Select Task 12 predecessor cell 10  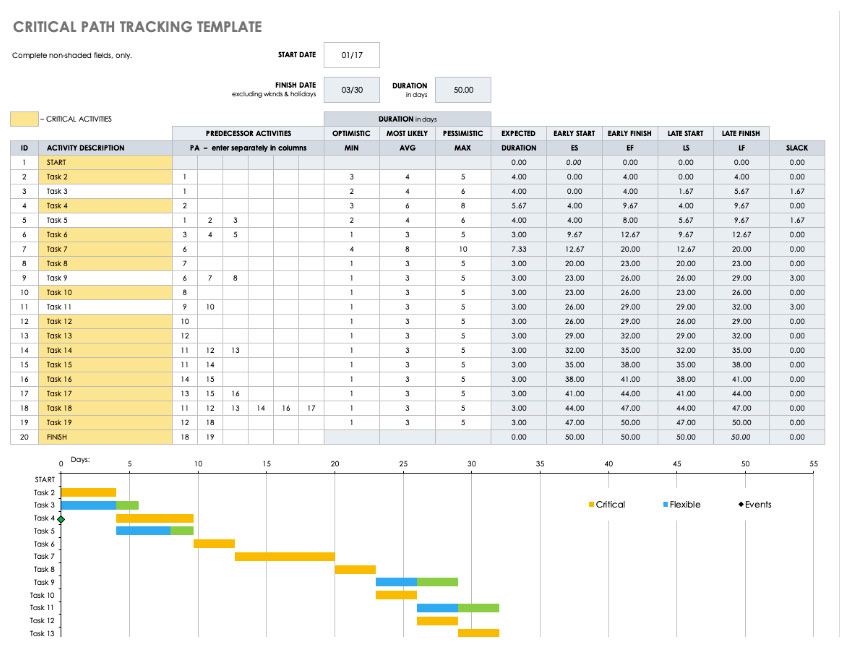pyautogui.click(x=185, y=321)
